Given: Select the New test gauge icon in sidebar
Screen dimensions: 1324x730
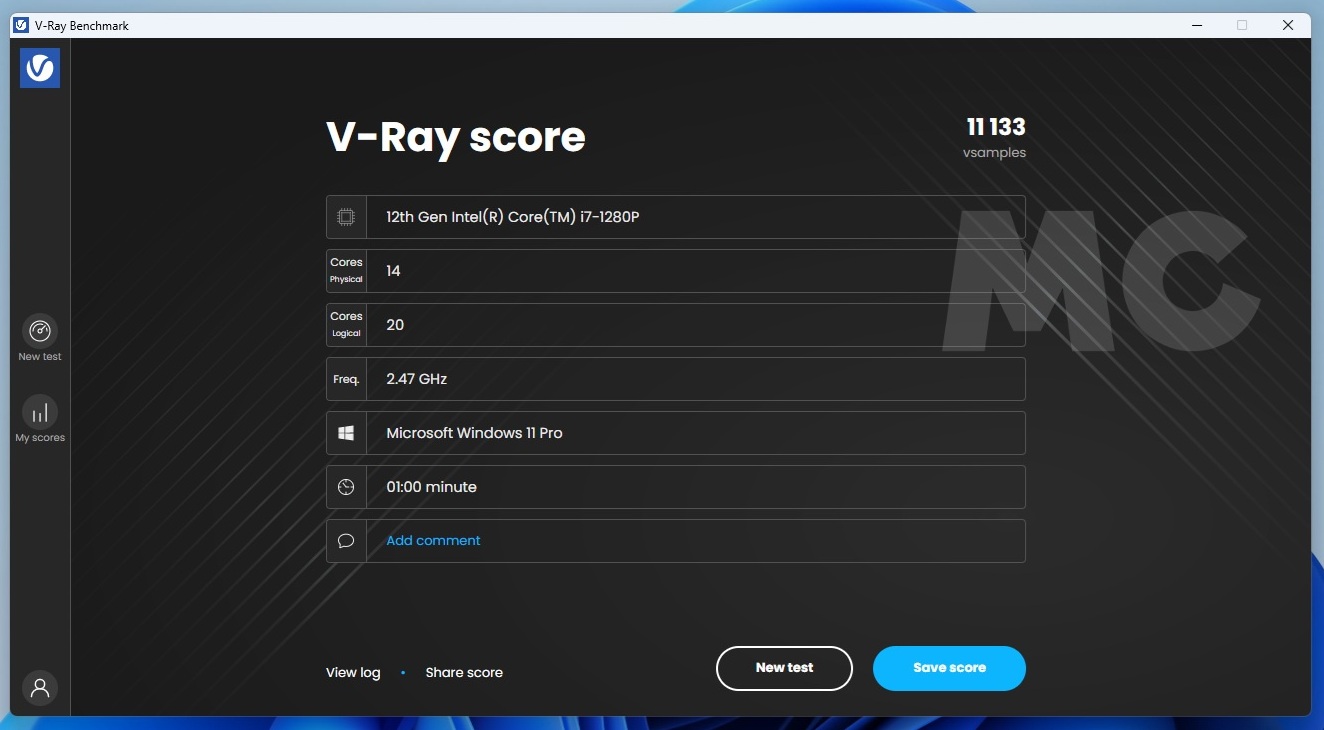Looking at the screenshot, I should [39, 331].
